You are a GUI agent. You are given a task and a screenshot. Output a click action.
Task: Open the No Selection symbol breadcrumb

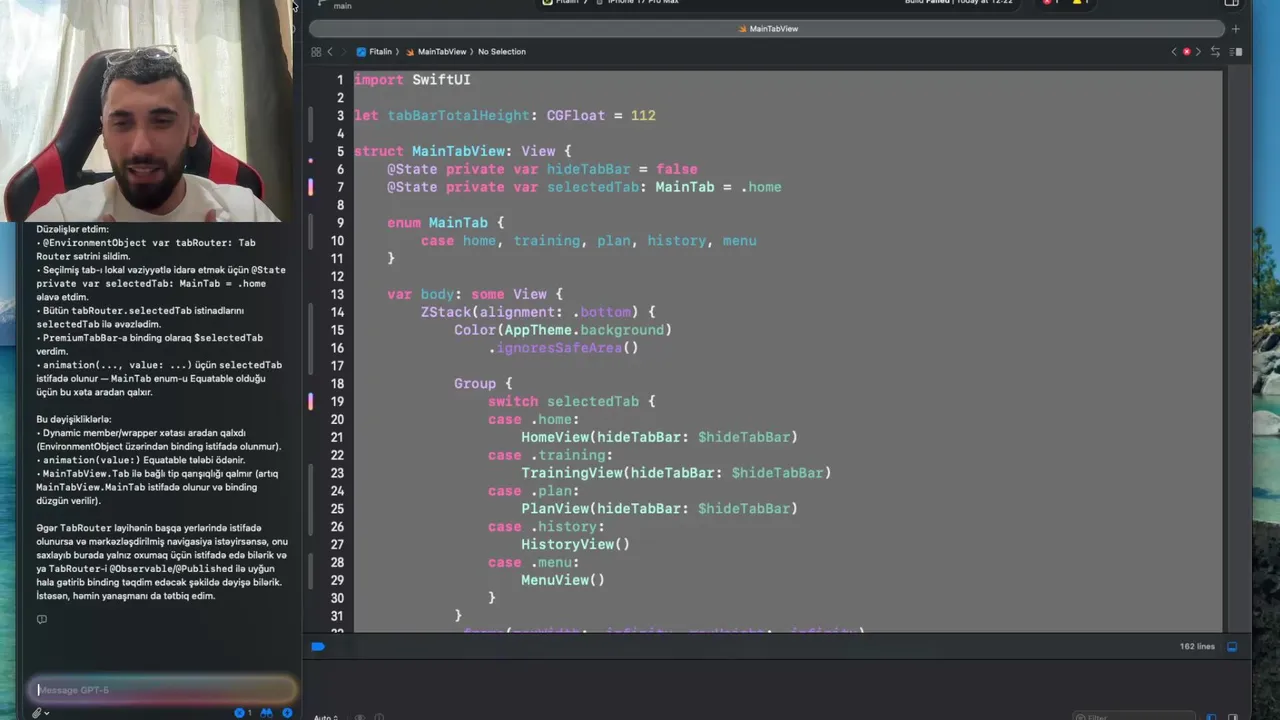click(x=501, y=52)
